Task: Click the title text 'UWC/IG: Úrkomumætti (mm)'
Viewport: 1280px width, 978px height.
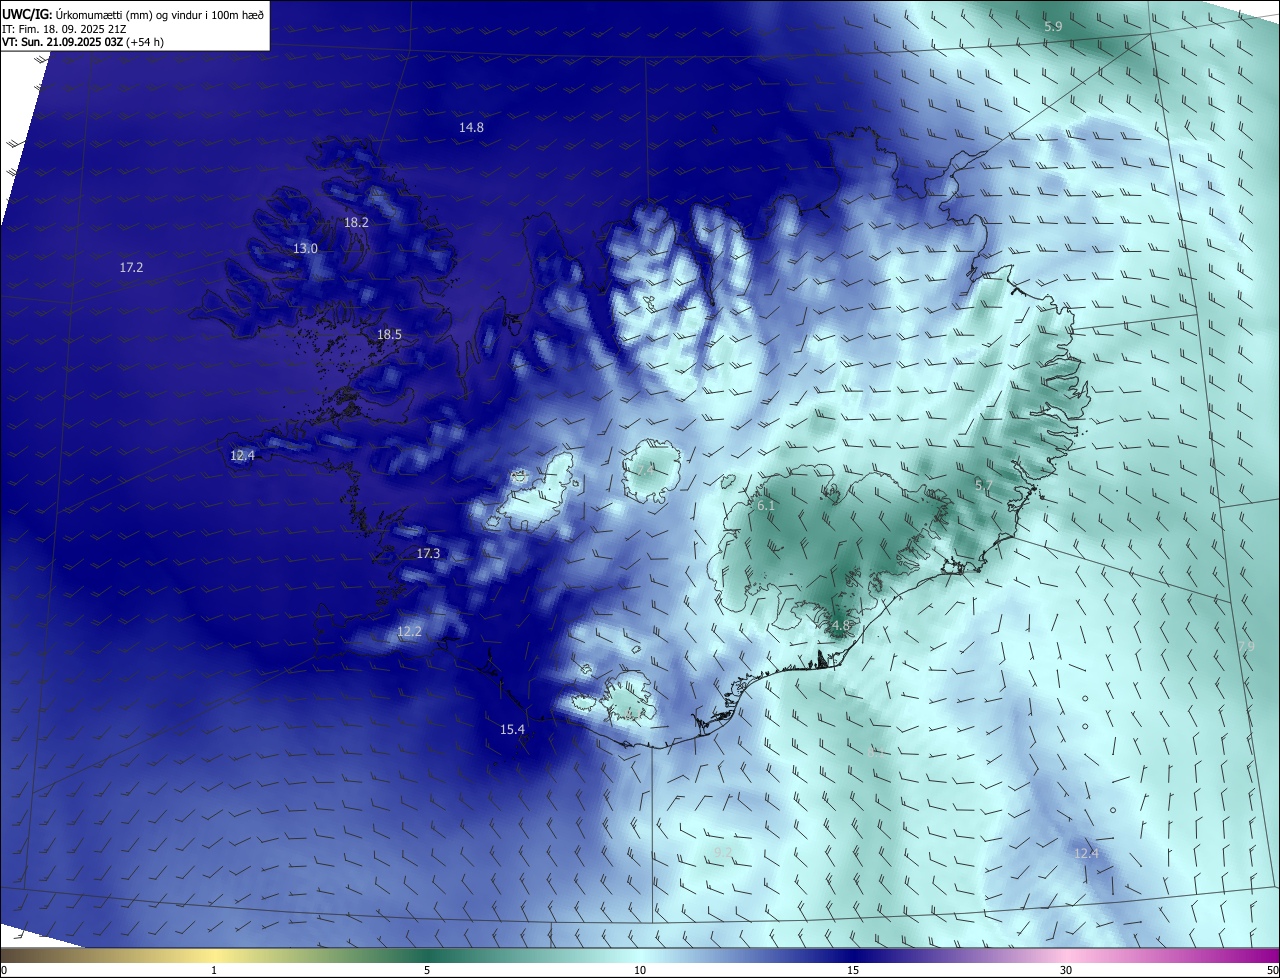Action: 77,15
